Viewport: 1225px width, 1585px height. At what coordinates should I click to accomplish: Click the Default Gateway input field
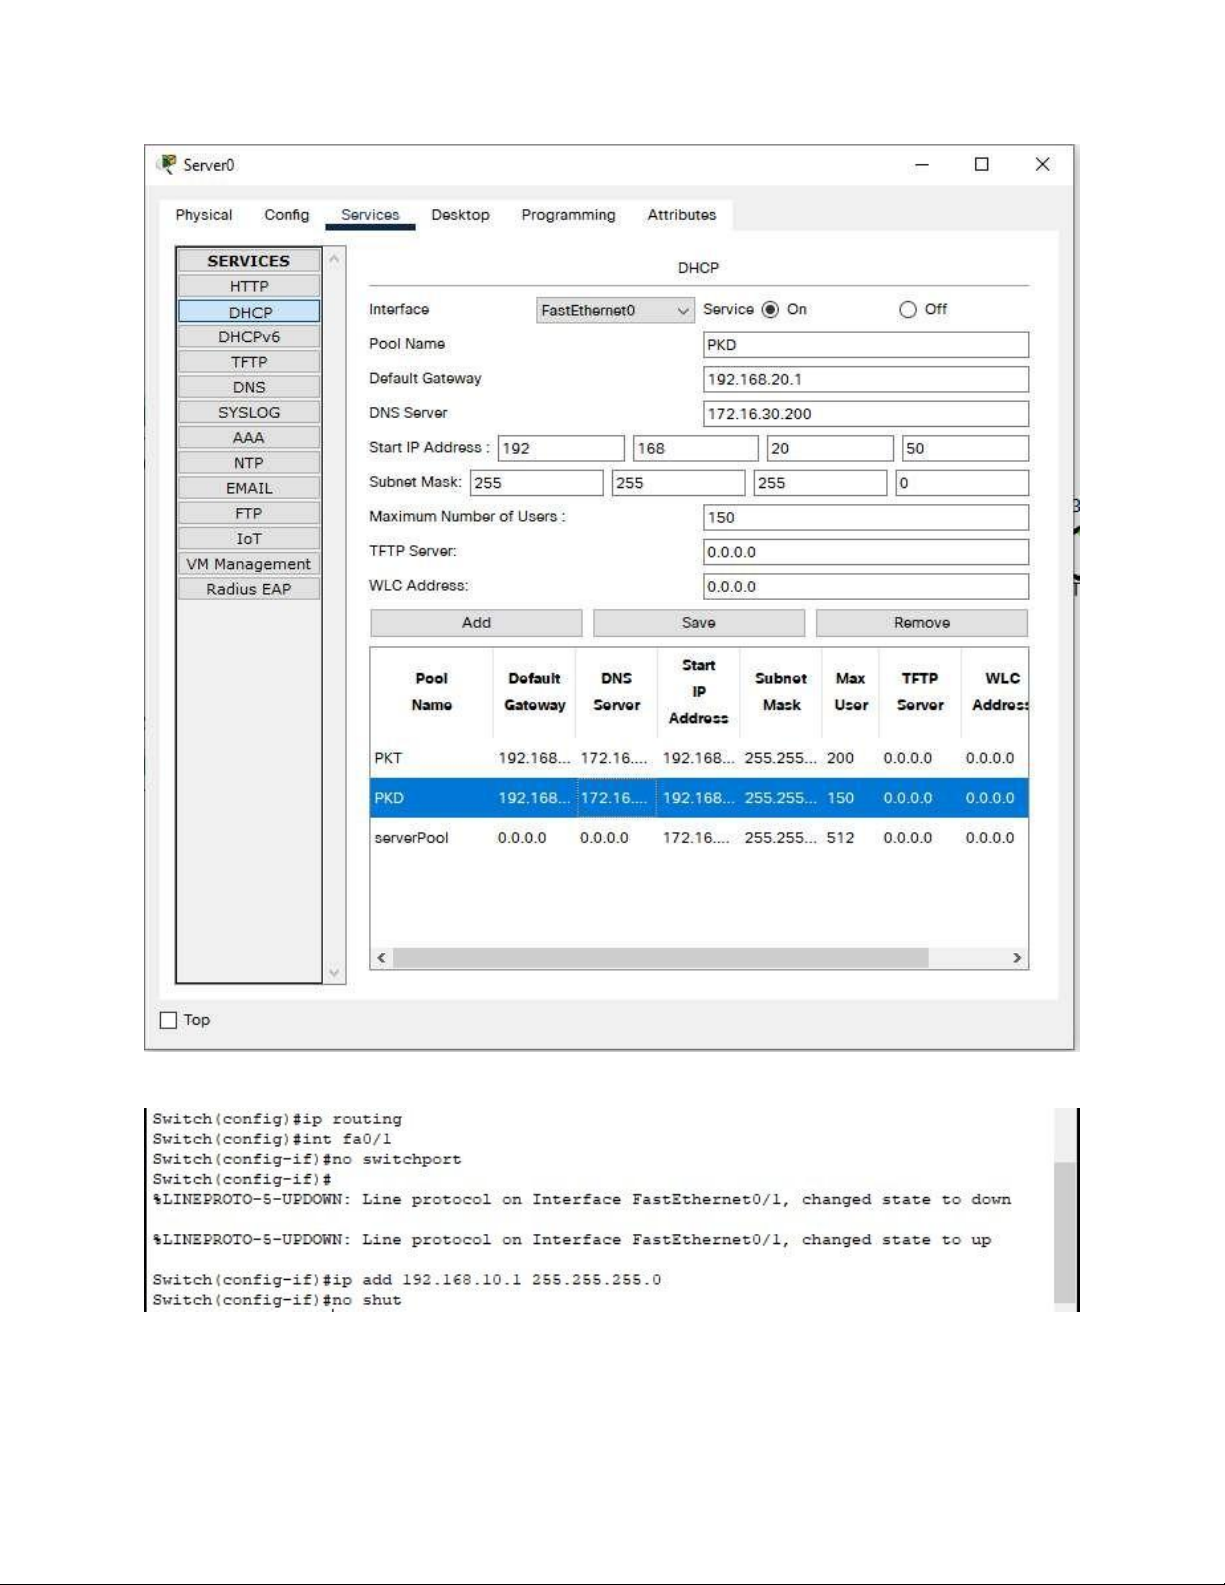pos(866,379)
